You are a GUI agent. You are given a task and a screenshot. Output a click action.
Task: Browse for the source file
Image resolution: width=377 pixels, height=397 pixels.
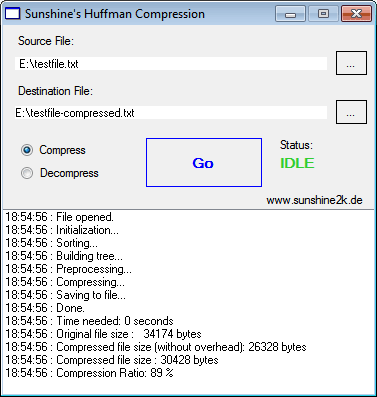[x=351, y=63]
